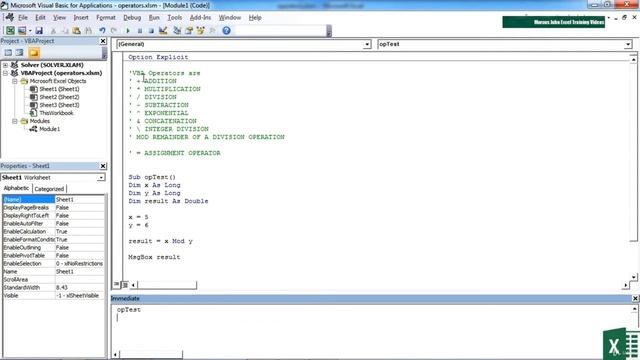Select the EnableSelection property value xlNoRestrictions
Image resolution: width=640 pixels, height=360 pixels.
point(80,264)
